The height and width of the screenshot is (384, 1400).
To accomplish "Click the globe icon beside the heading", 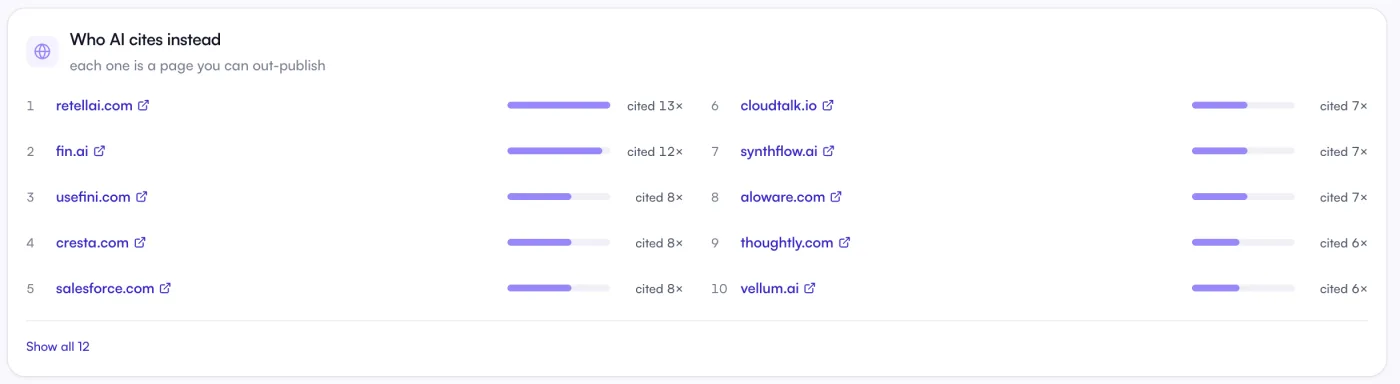I will [42, 51].
